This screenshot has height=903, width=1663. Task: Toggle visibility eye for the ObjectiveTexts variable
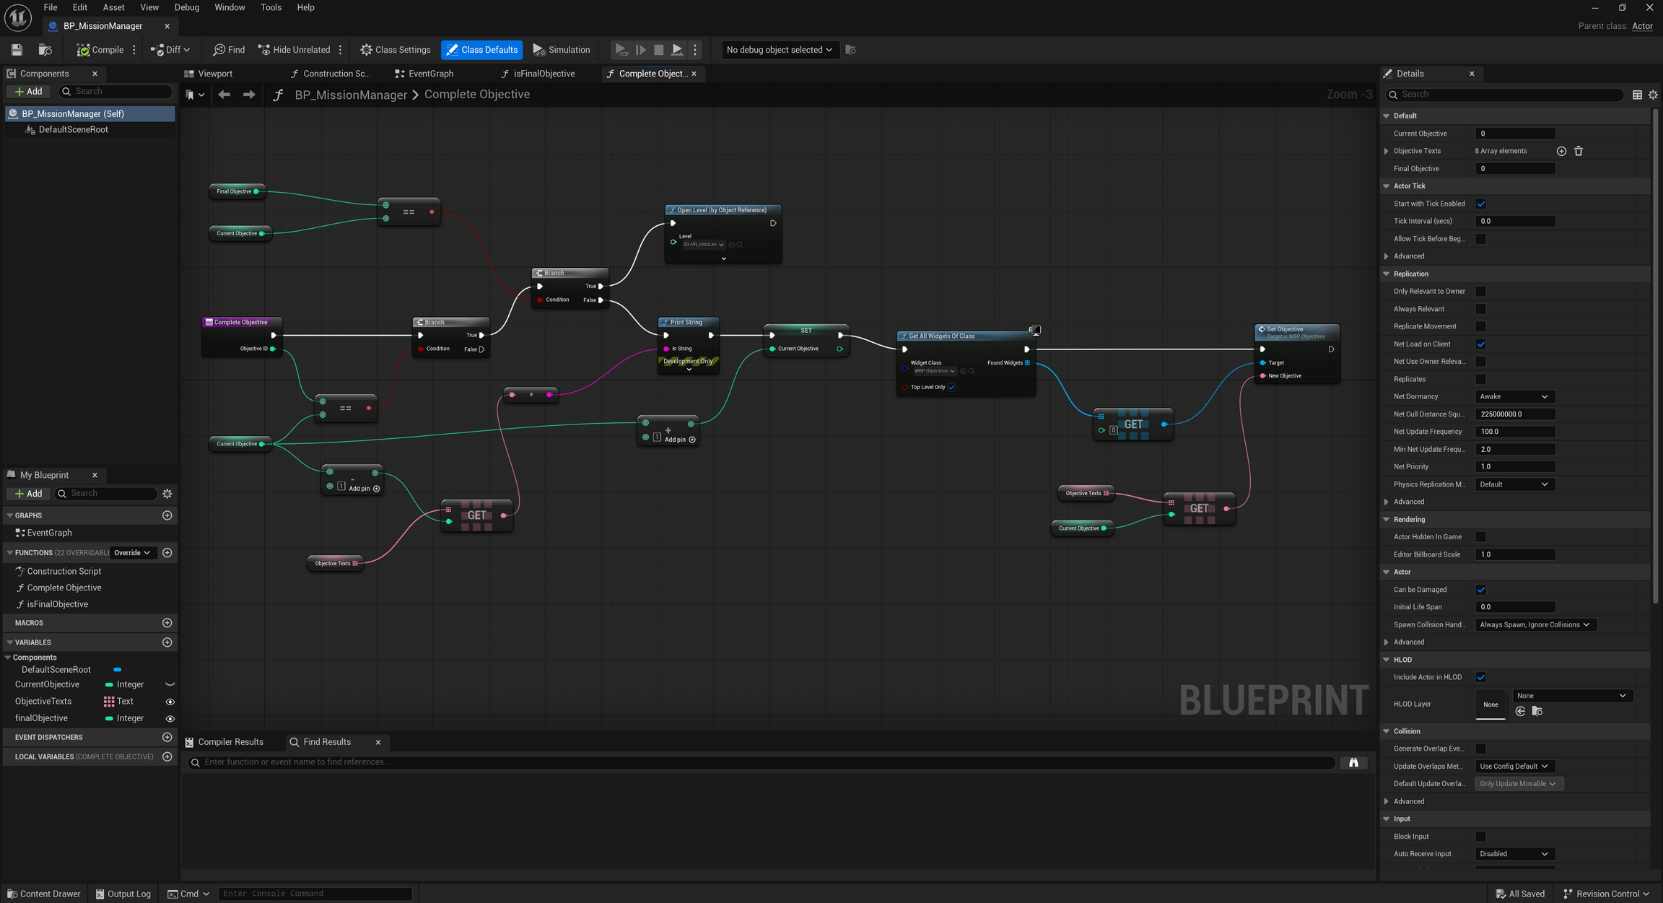[x=170, y=702]
